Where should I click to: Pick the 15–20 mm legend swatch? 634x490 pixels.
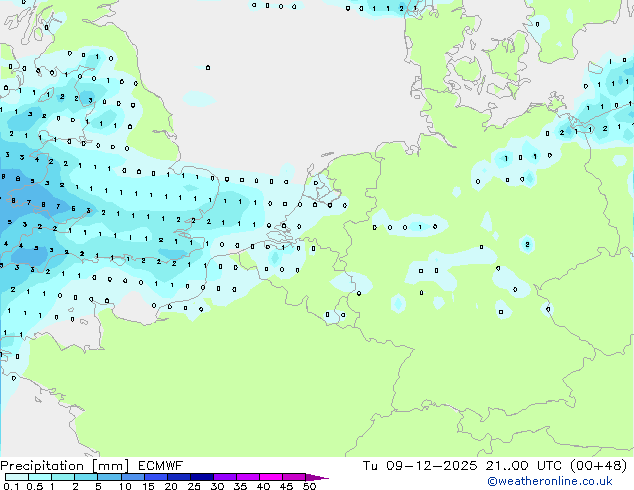point(155,477)
